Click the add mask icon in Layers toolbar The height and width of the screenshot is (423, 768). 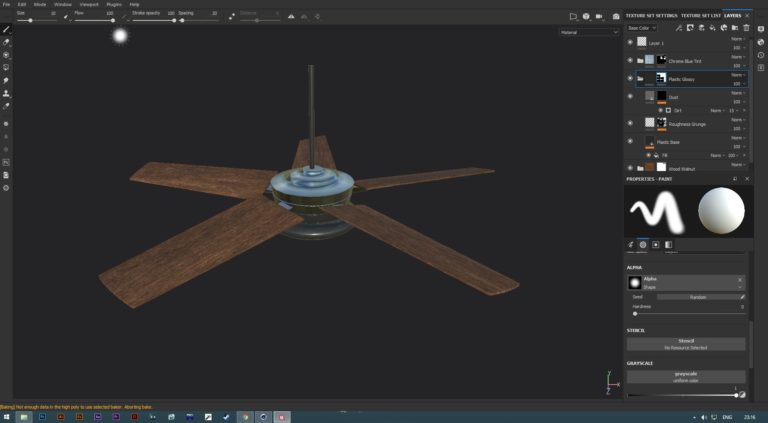pyautogui.click(x=690, y=28)
